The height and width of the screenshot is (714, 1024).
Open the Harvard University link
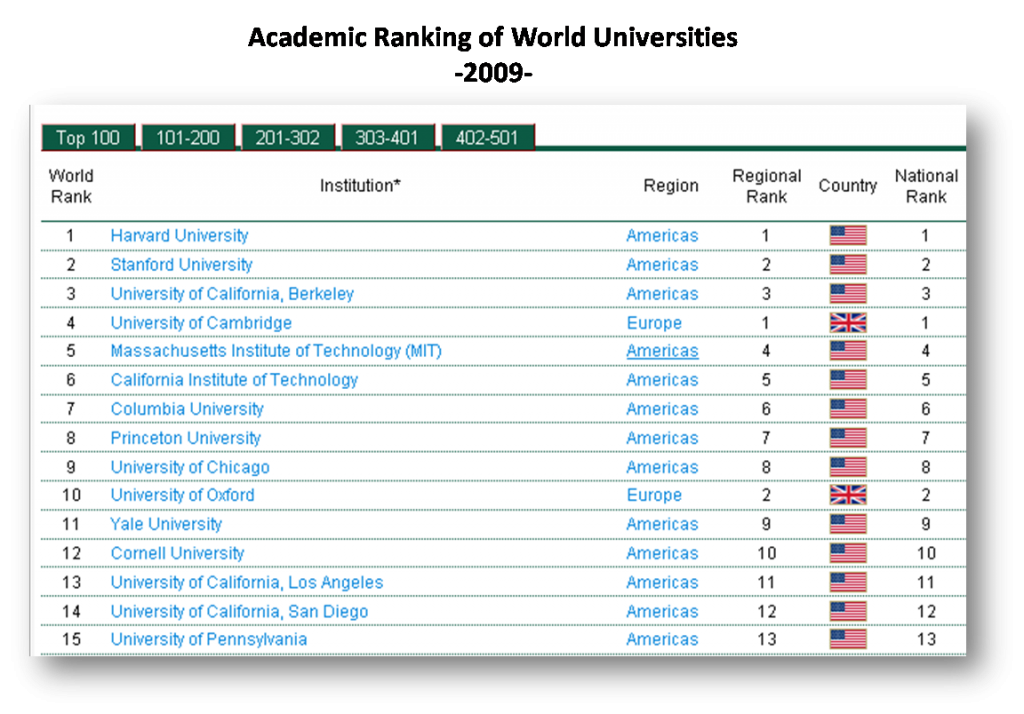(x=179, y=236)
